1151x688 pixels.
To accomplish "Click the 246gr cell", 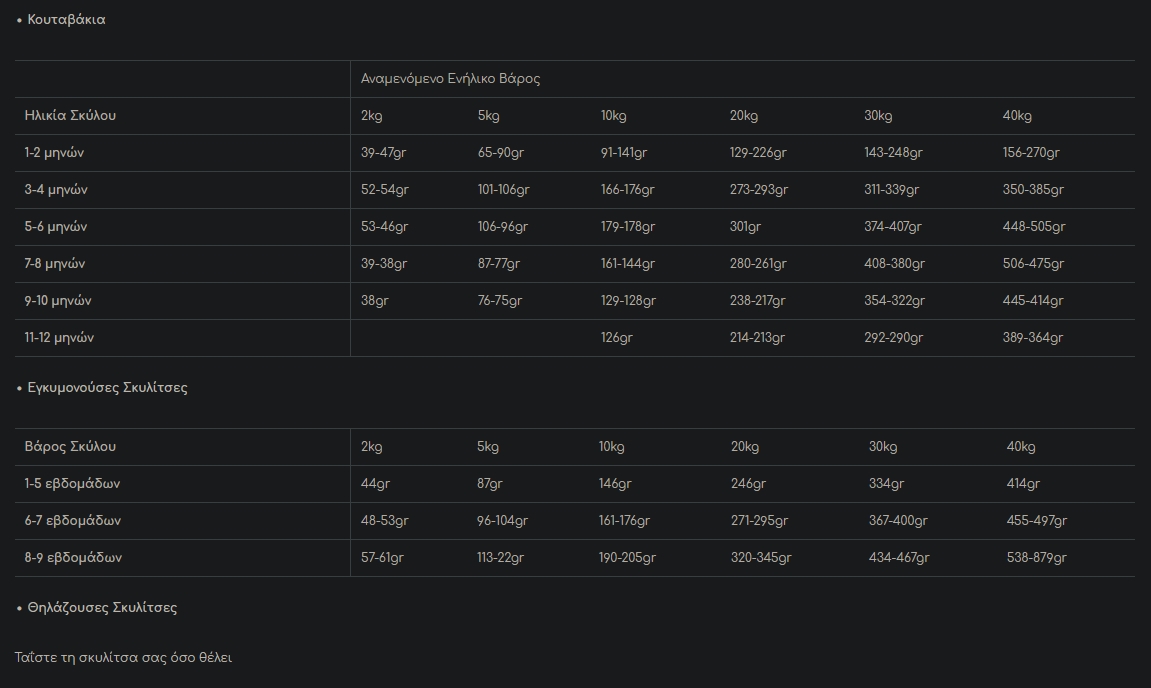I will (x=748, y=484).
